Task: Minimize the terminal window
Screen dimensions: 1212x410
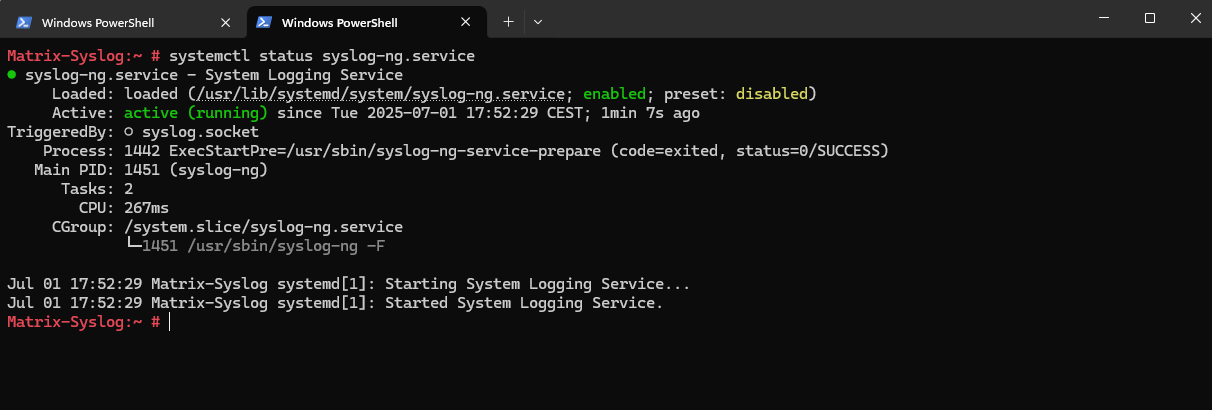Action: (x=1104, y=18)
